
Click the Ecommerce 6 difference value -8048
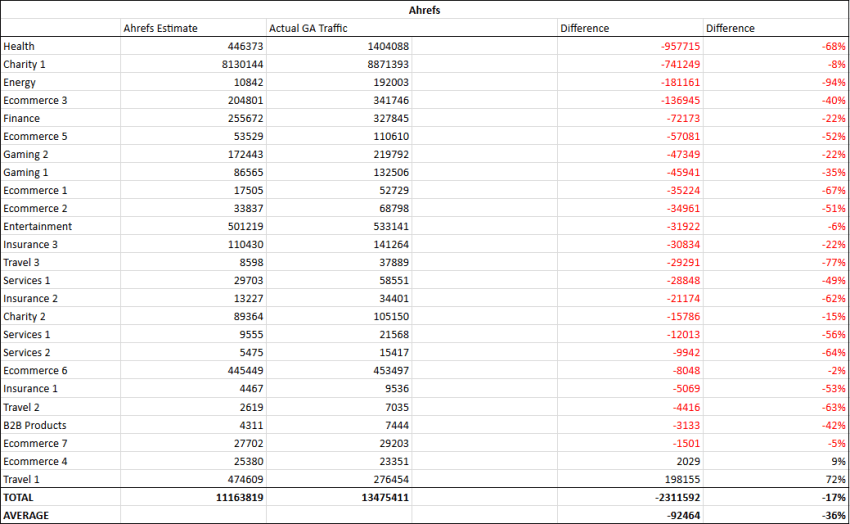pyautogui.click(x=682, y=370)
